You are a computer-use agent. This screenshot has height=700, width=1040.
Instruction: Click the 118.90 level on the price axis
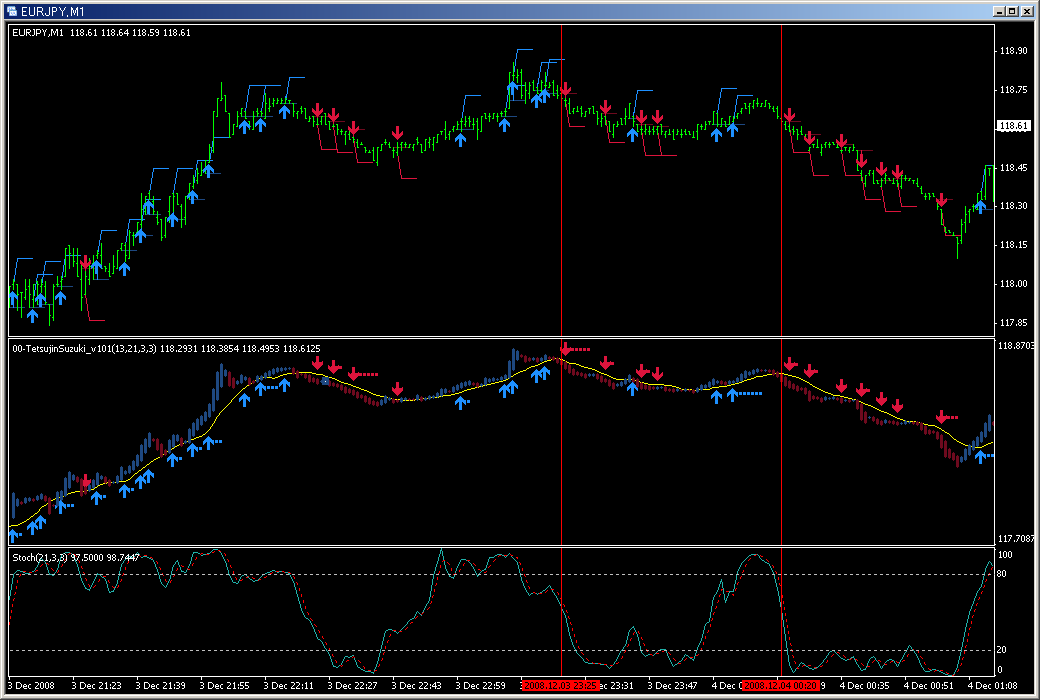coord(1013,51)
